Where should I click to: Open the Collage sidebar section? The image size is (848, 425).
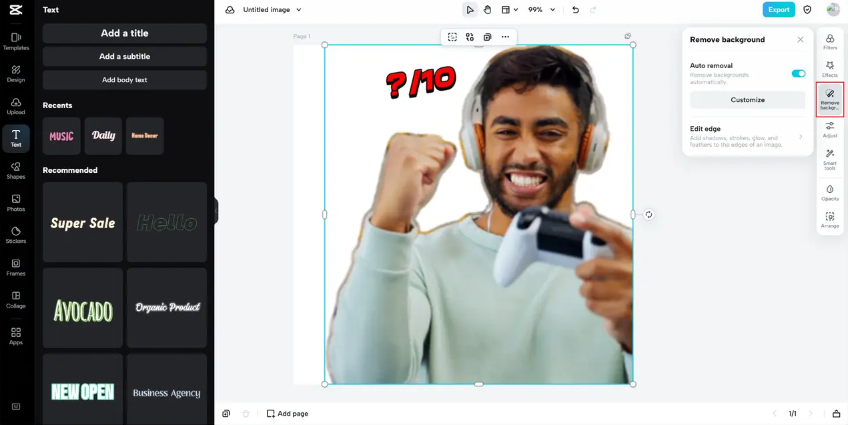(x=16, y=300)
